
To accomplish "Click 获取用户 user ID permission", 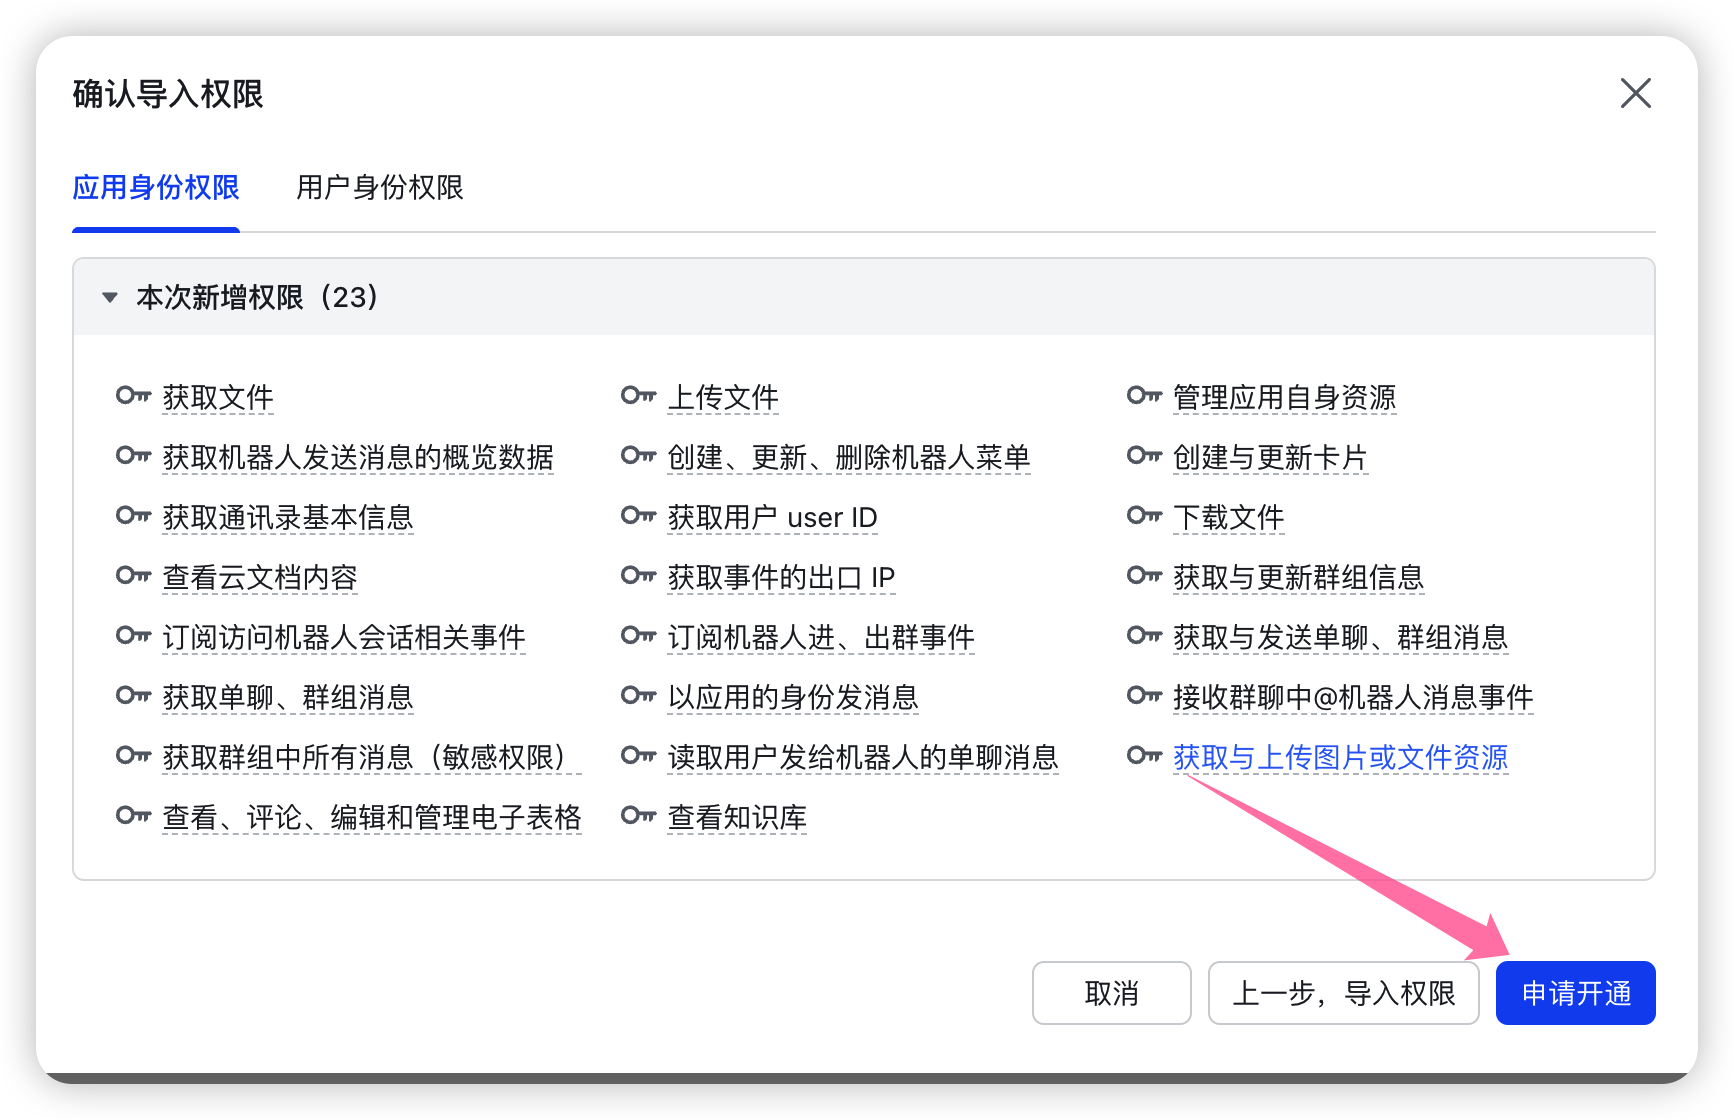I will click(772, 517).
